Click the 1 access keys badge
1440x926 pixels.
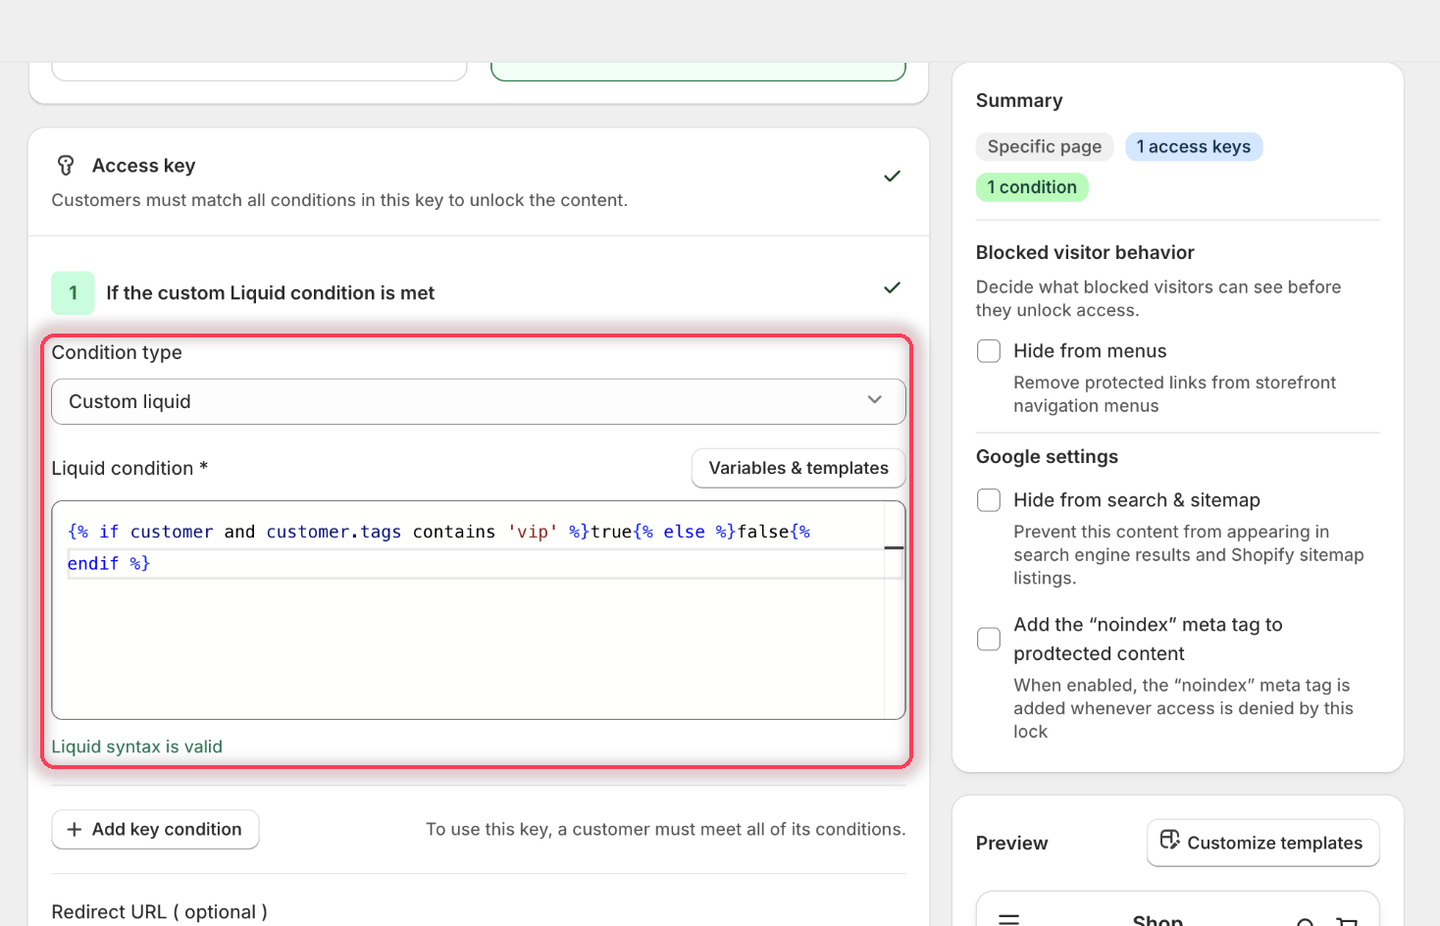pos(1194,147)
